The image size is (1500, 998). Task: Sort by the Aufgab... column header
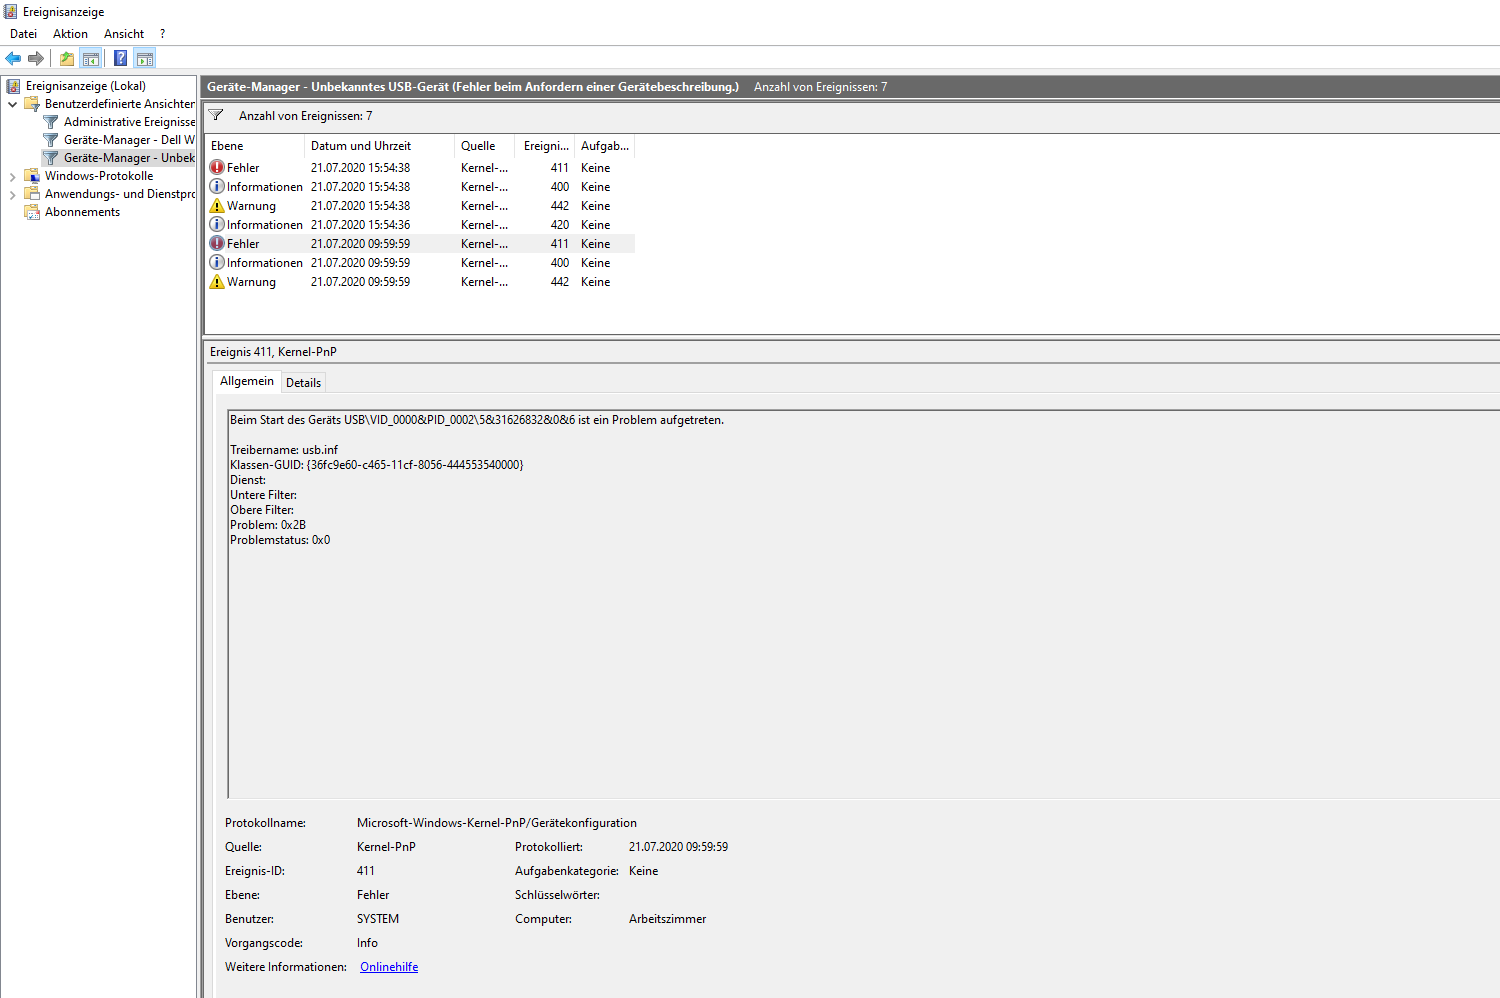(x=605, y=146)
